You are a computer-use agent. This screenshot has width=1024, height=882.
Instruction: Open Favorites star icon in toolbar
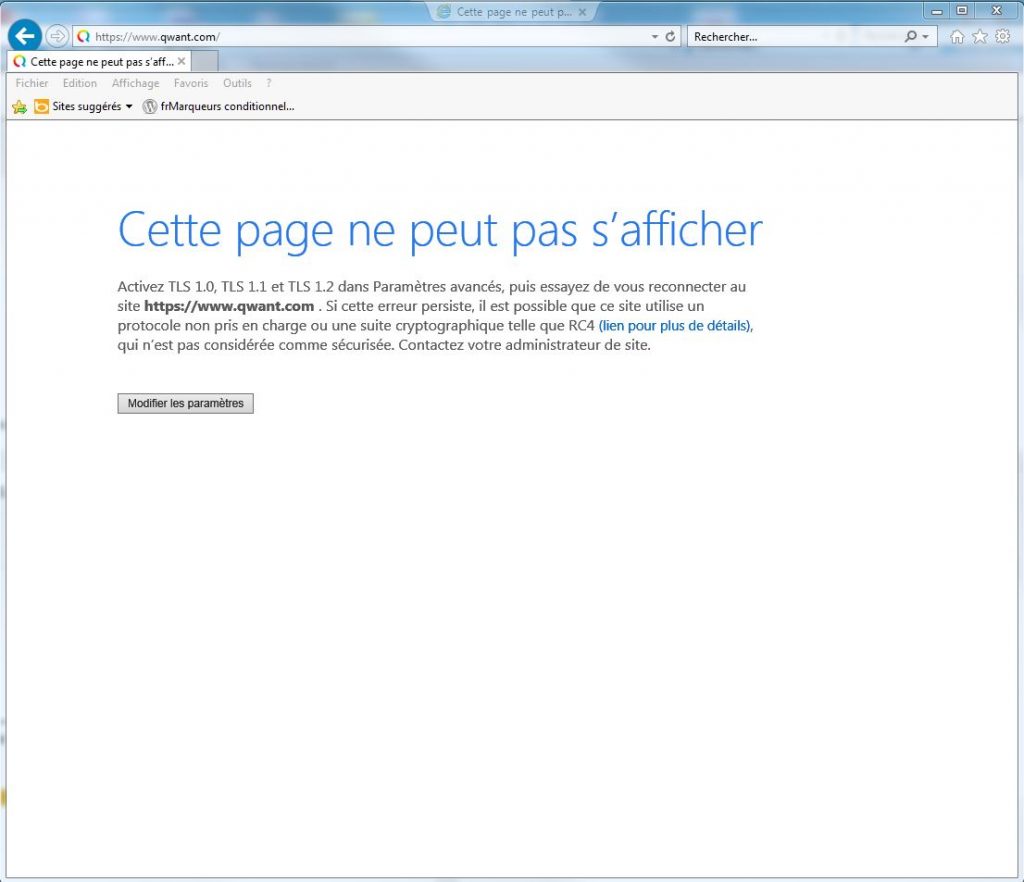(x=980, y=36)
